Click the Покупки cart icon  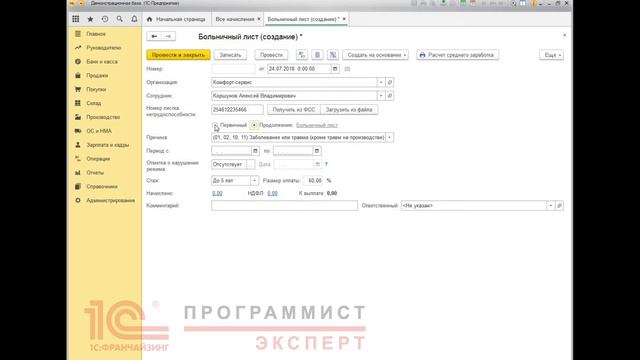[x=78, y=89]
